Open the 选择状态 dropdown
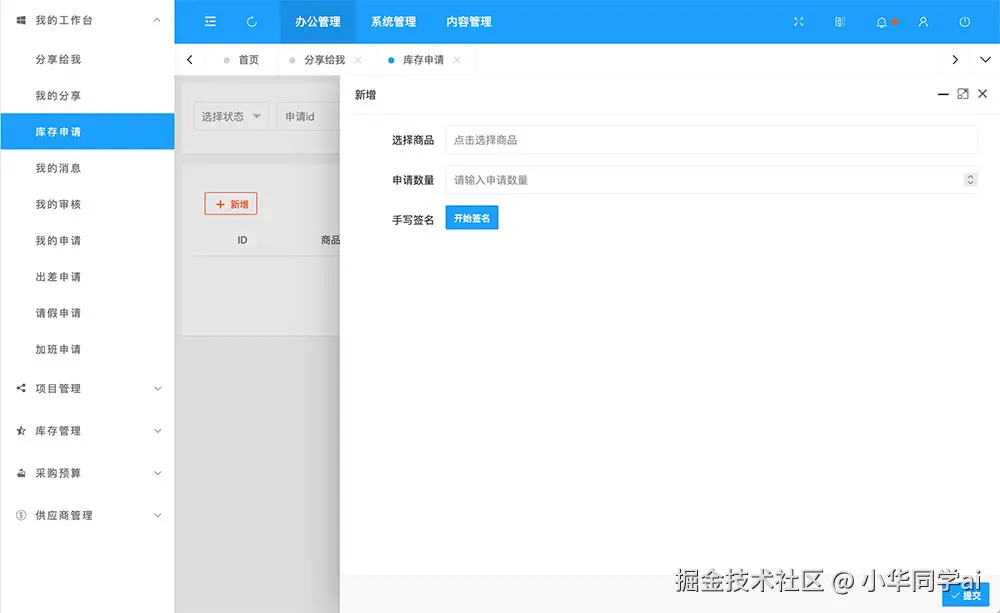Screen dimensions: 1000x613 pos(231,117)
